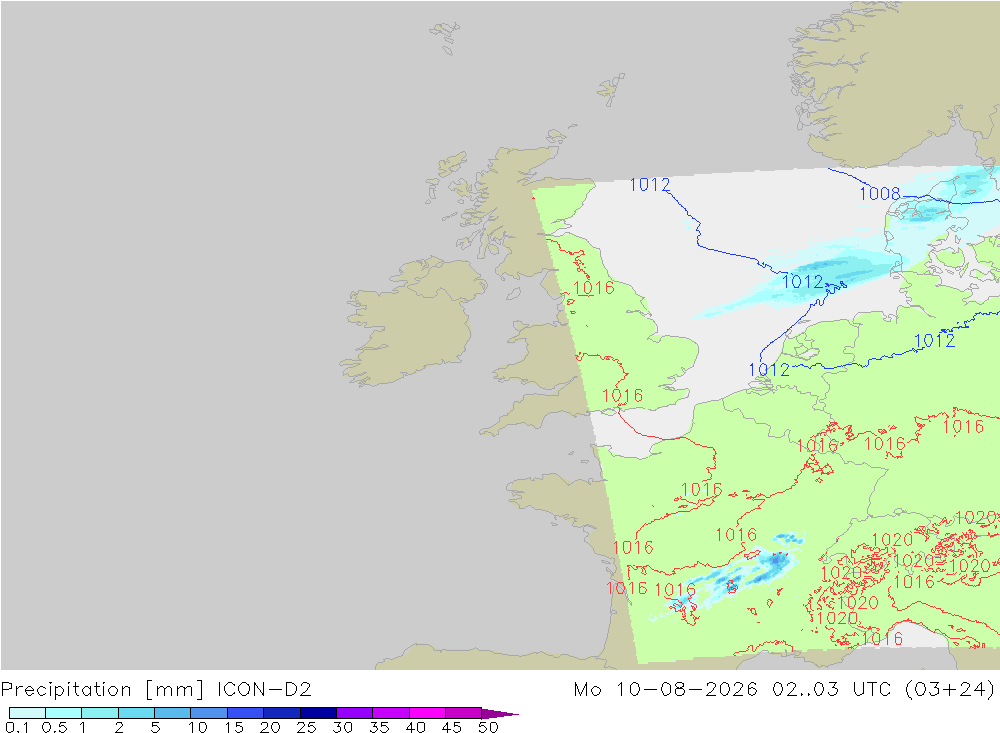Image resolution: width=1000 pixels, height=733 pixels.
Task: Click the '30' legend value
Action: click(342, 727)
